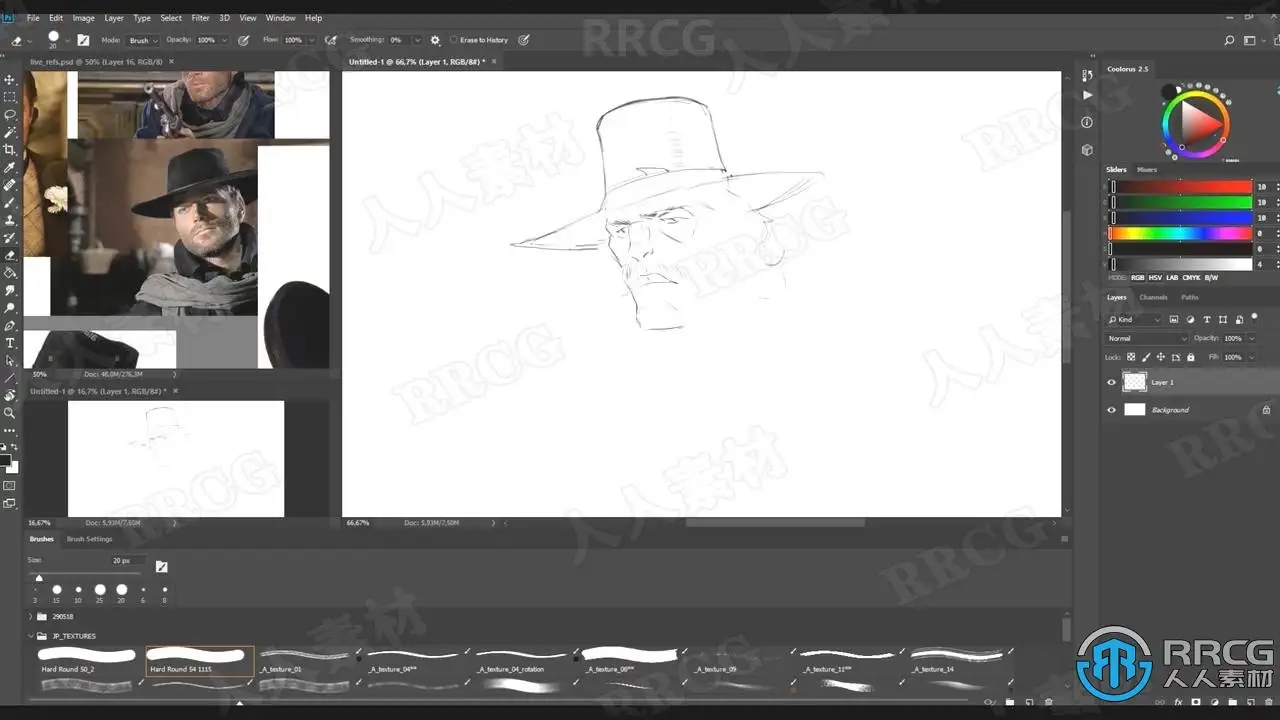Hide the Background layer eye icon
The width and height of the screenshot is (1280, 720).
click(x=1111, y=410)
